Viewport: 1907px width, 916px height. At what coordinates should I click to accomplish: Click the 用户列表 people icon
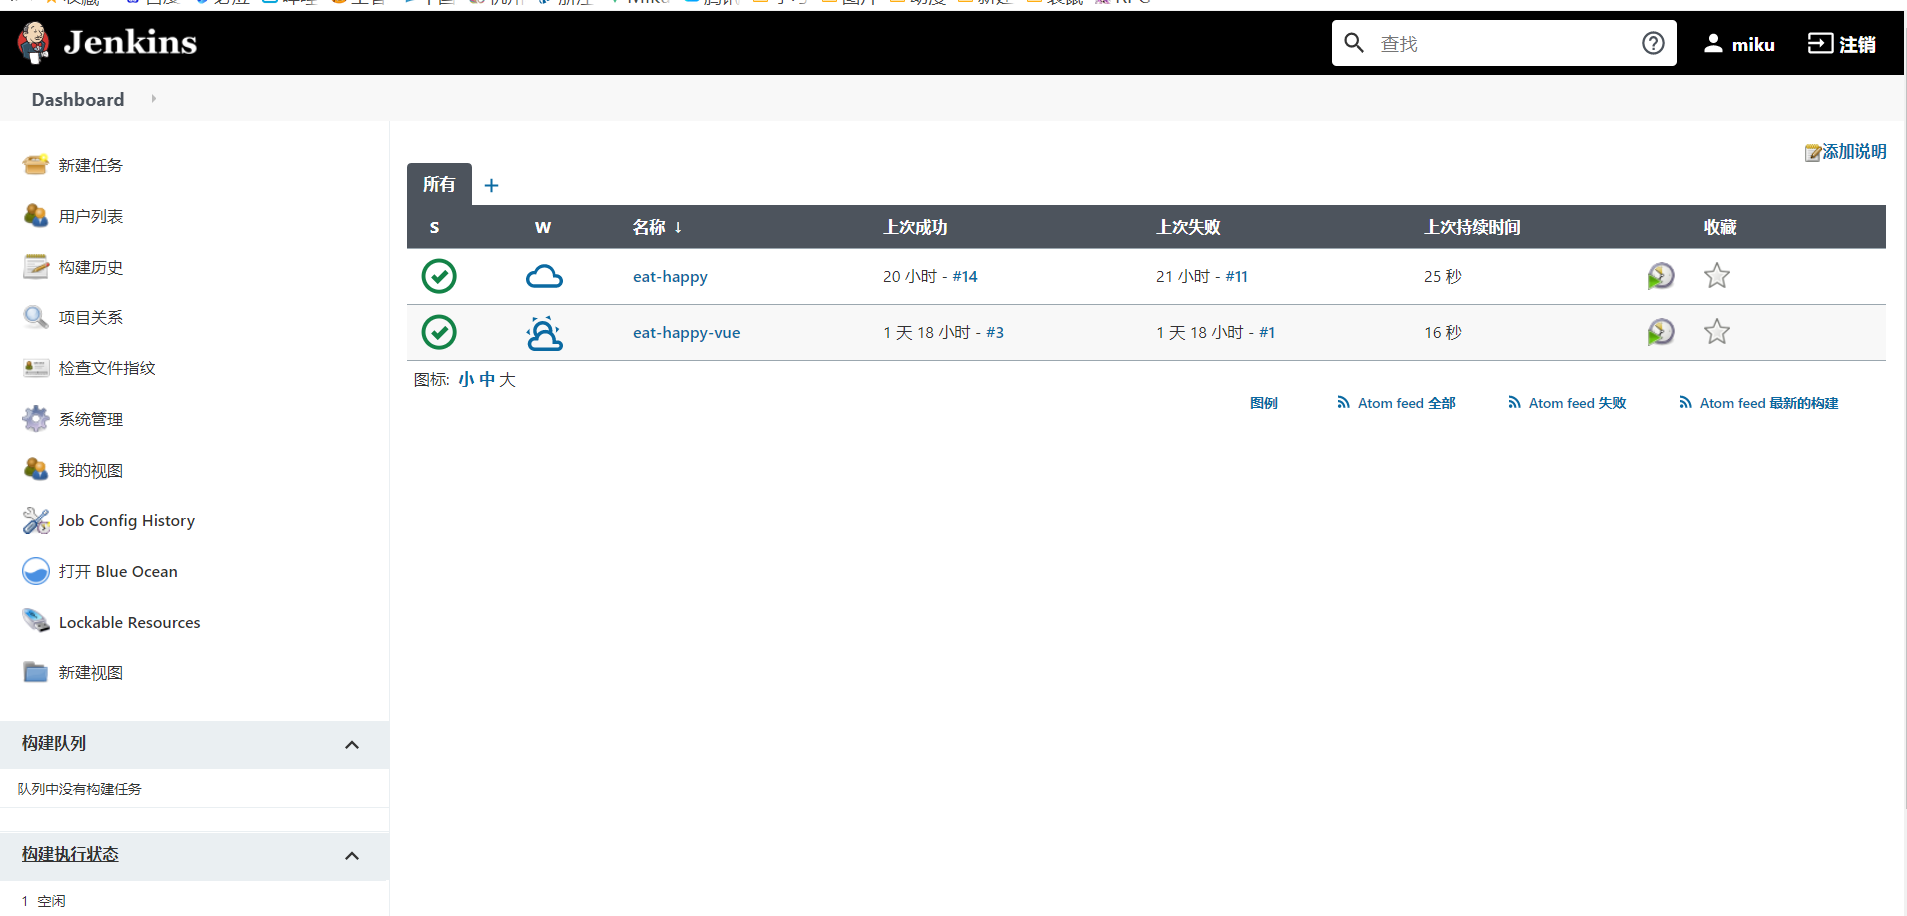point(36,216)
